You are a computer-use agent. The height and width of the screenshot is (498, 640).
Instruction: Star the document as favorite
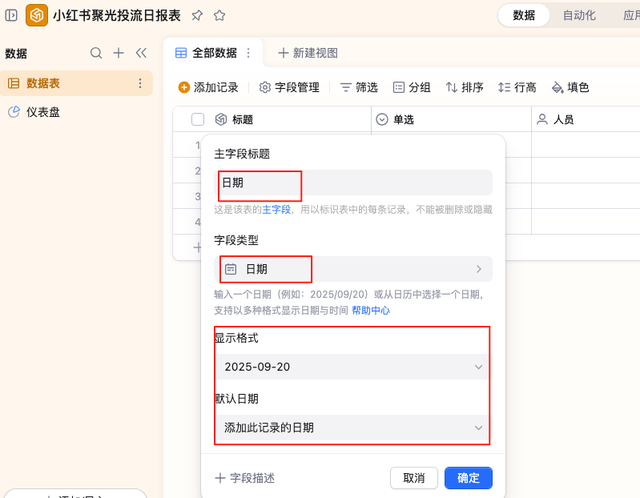(219, 16)
